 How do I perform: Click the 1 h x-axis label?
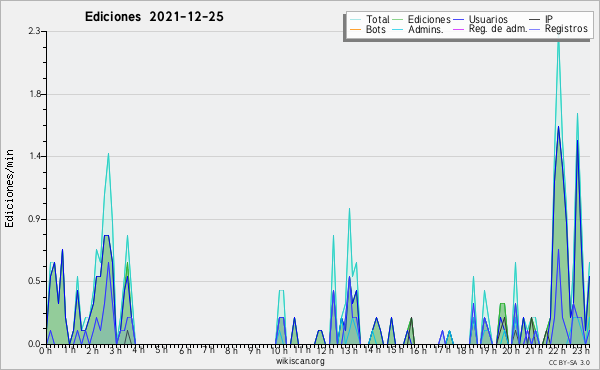pyautogui.click(x=69, y=350)
